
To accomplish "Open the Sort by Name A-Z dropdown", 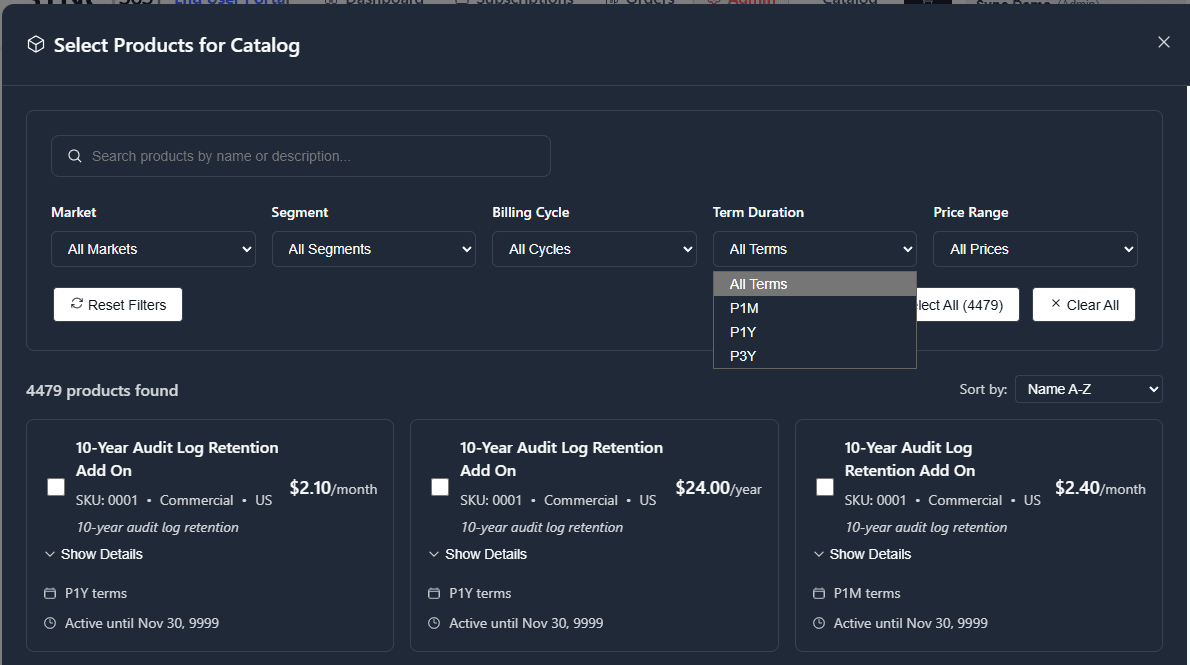I will pyautogui.click(x=1089, y=389).
